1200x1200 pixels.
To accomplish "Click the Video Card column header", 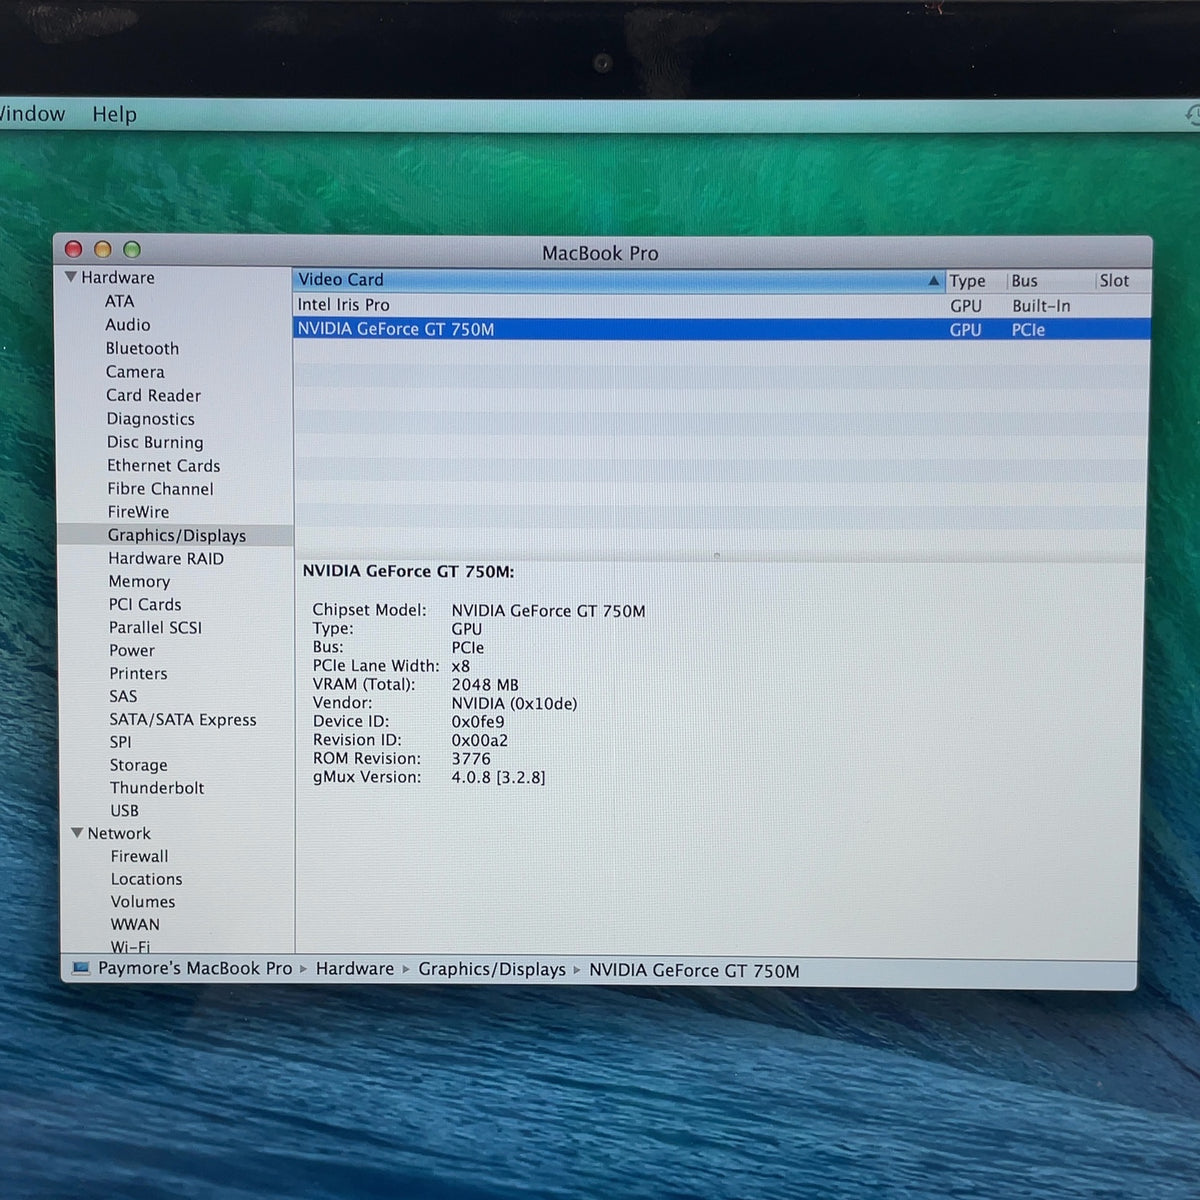I will point(618,280).
